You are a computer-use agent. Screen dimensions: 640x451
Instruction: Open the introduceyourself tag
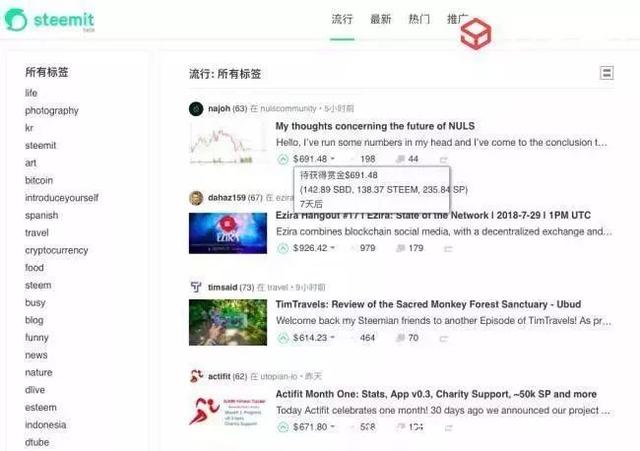point(62,198)
